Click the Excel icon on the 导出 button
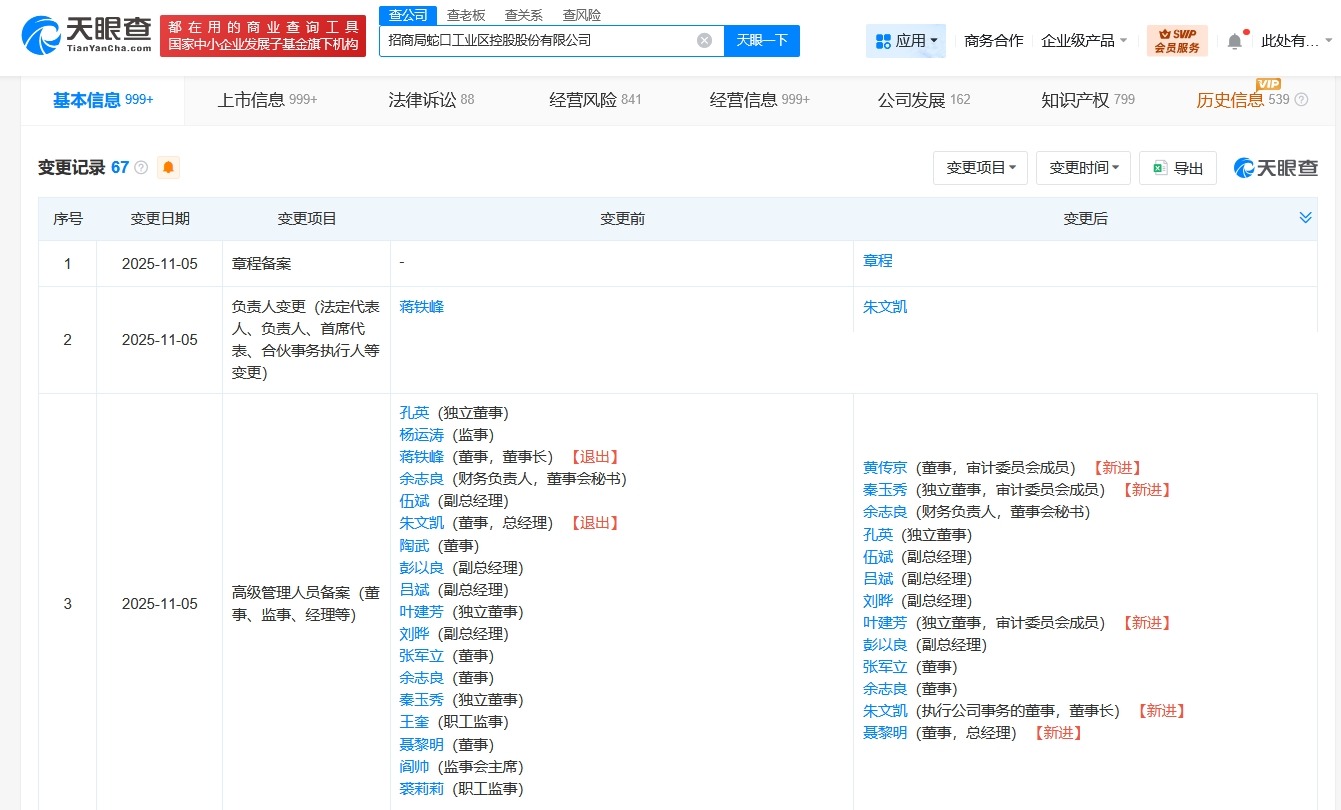 pyautogui.click(x=1161, y=168)
